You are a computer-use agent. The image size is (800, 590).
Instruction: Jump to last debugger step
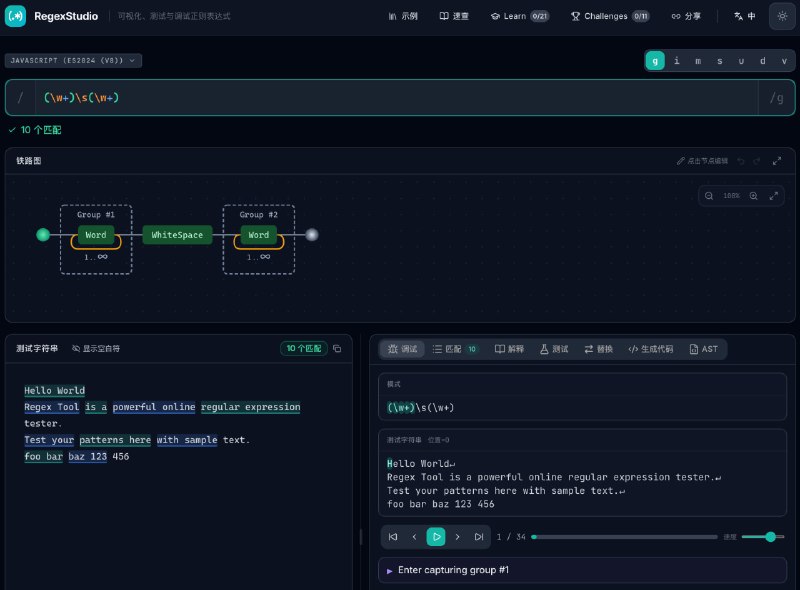(x=479, y=537)
